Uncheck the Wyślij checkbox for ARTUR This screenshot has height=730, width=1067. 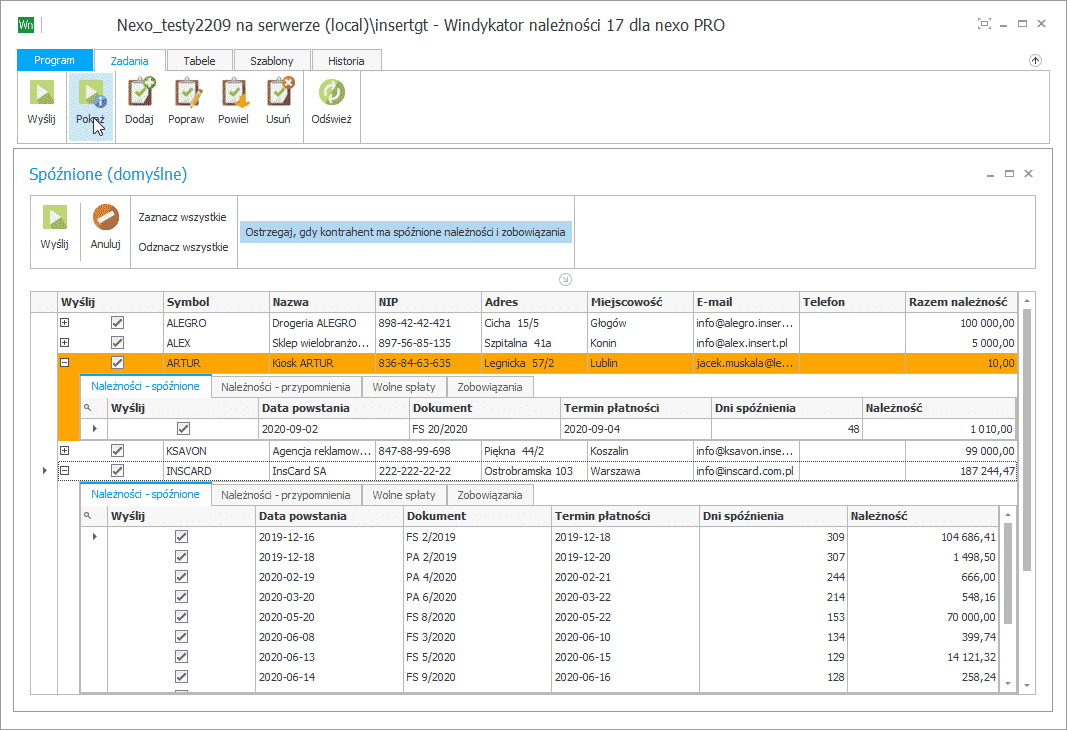[117, 363]
